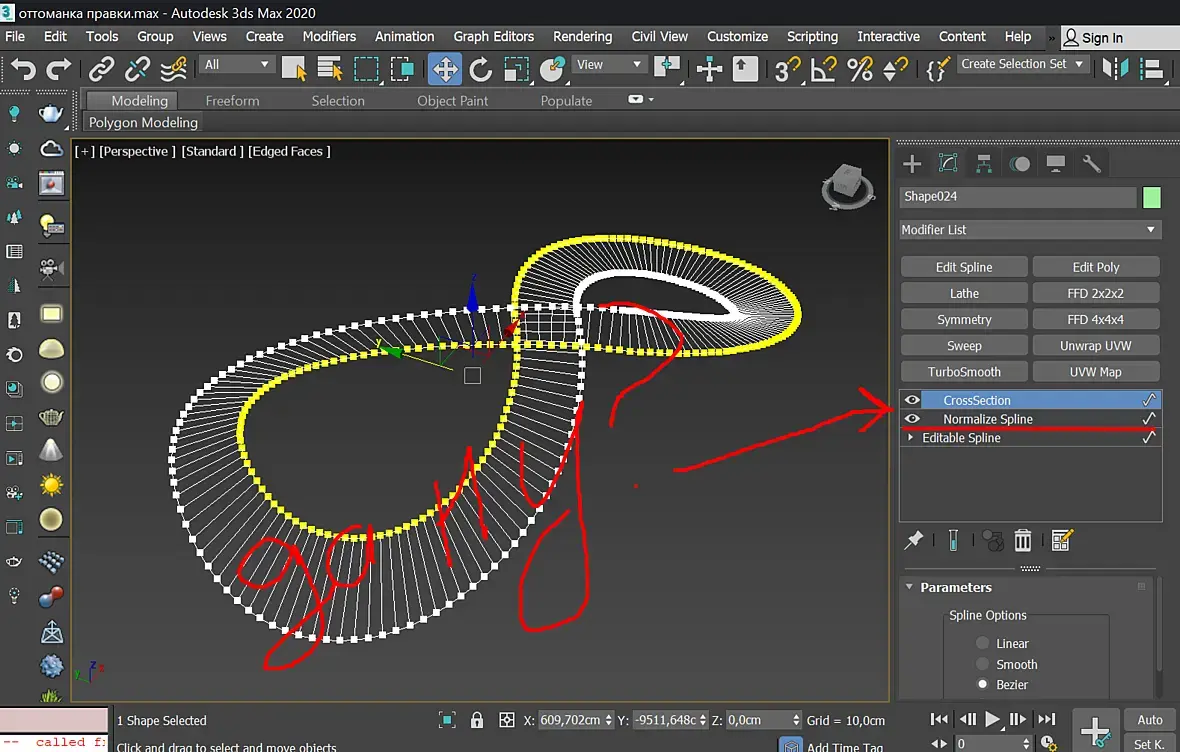Select the Move transform tool
This screenshot has height=752, width=1180.
coord(445,69)
